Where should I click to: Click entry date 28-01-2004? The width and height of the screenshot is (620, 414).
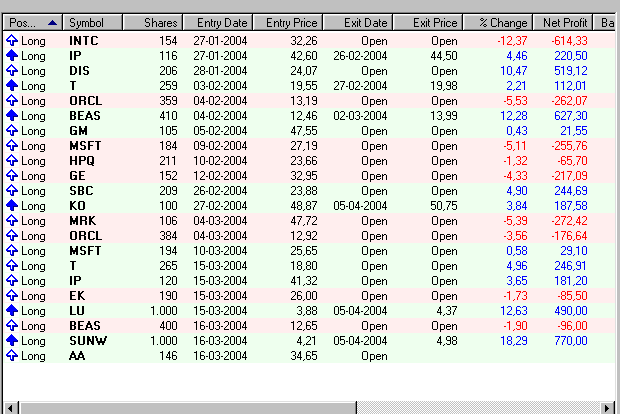coord(220,71)
